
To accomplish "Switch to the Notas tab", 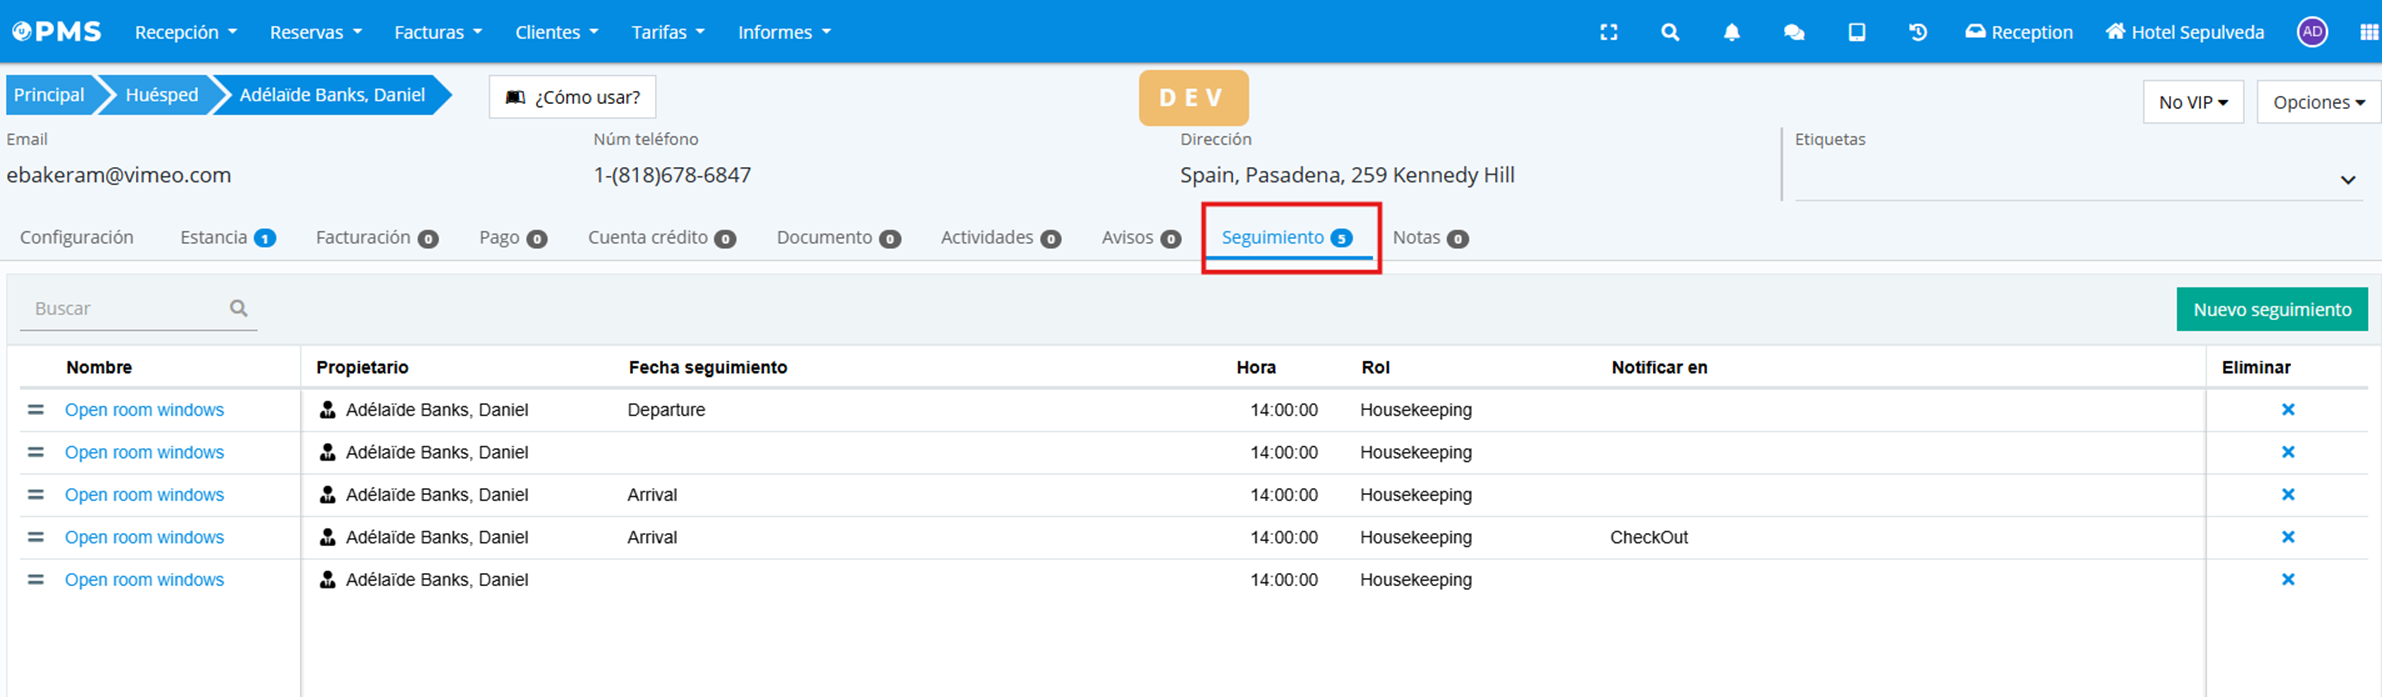I will coord(1429,237).
